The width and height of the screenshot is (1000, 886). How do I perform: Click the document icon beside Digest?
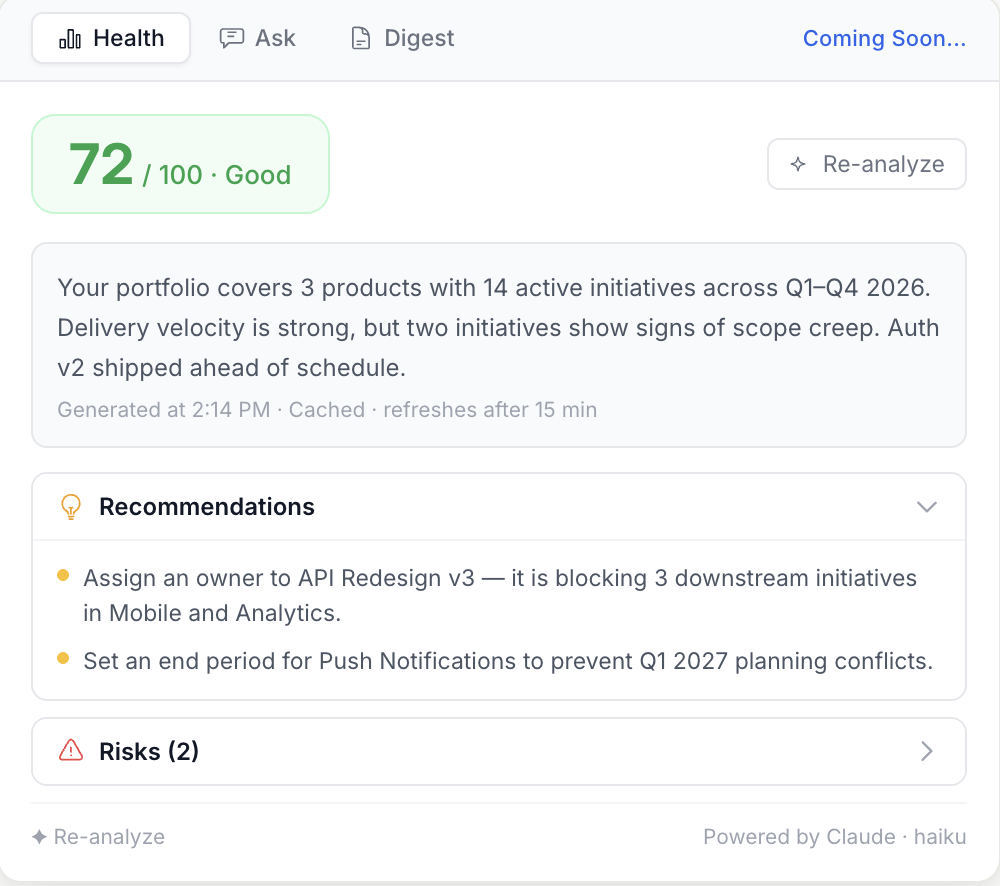(361, 37)
